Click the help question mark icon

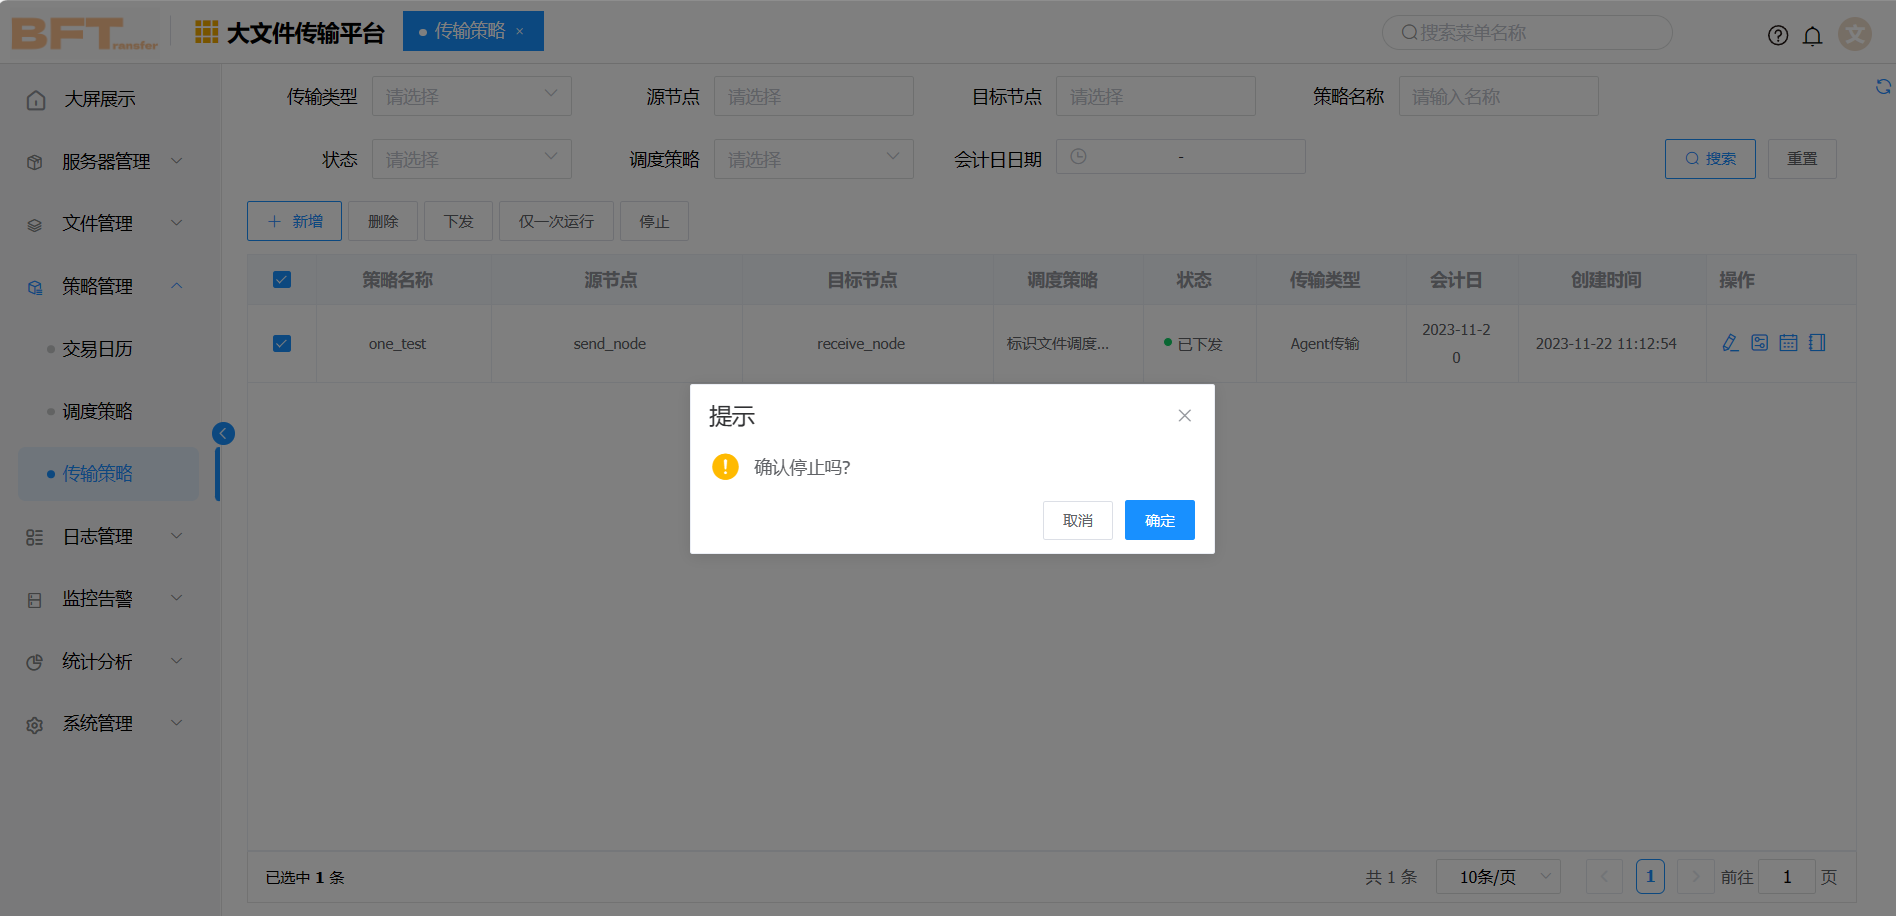(x=1778, y=36)
